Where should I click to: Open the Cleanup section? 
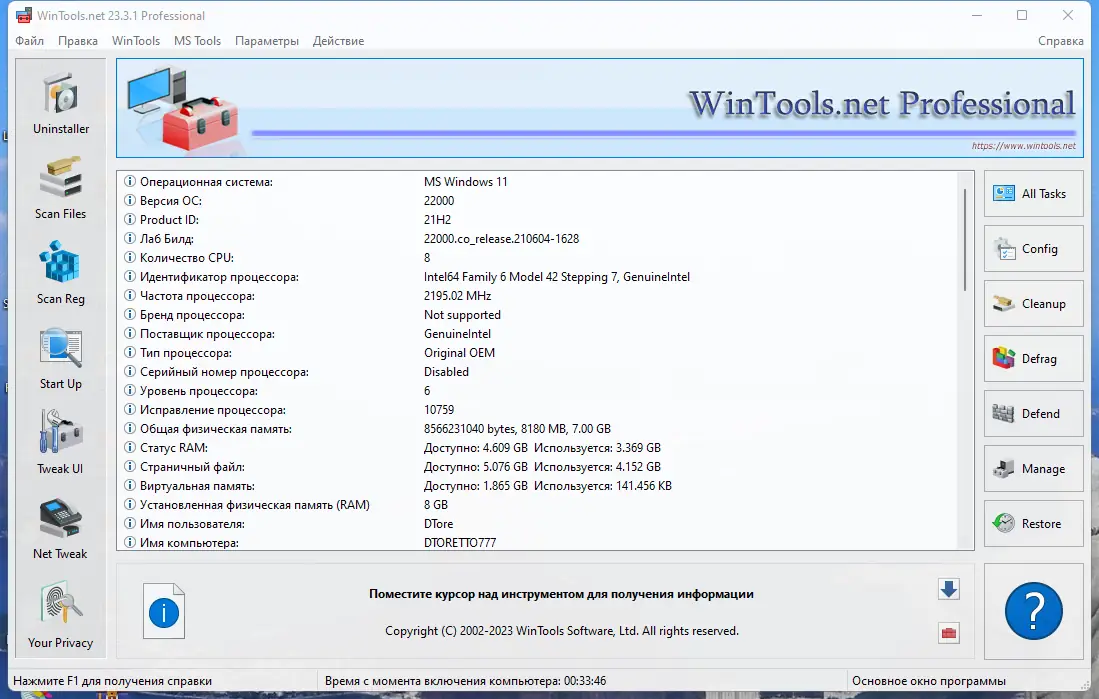pos(1034,304)
